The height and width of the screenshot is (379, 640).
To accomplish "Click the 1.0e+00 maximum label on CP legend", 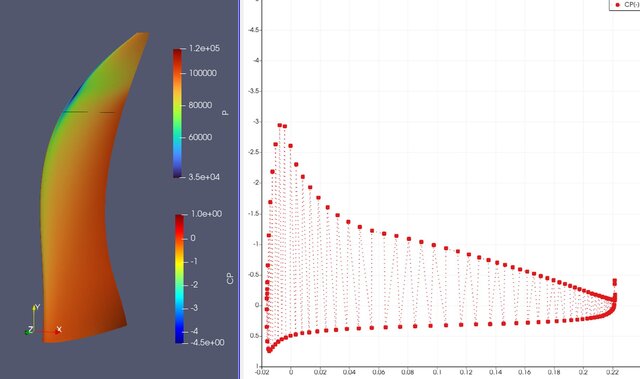I will tap(207, 214).
